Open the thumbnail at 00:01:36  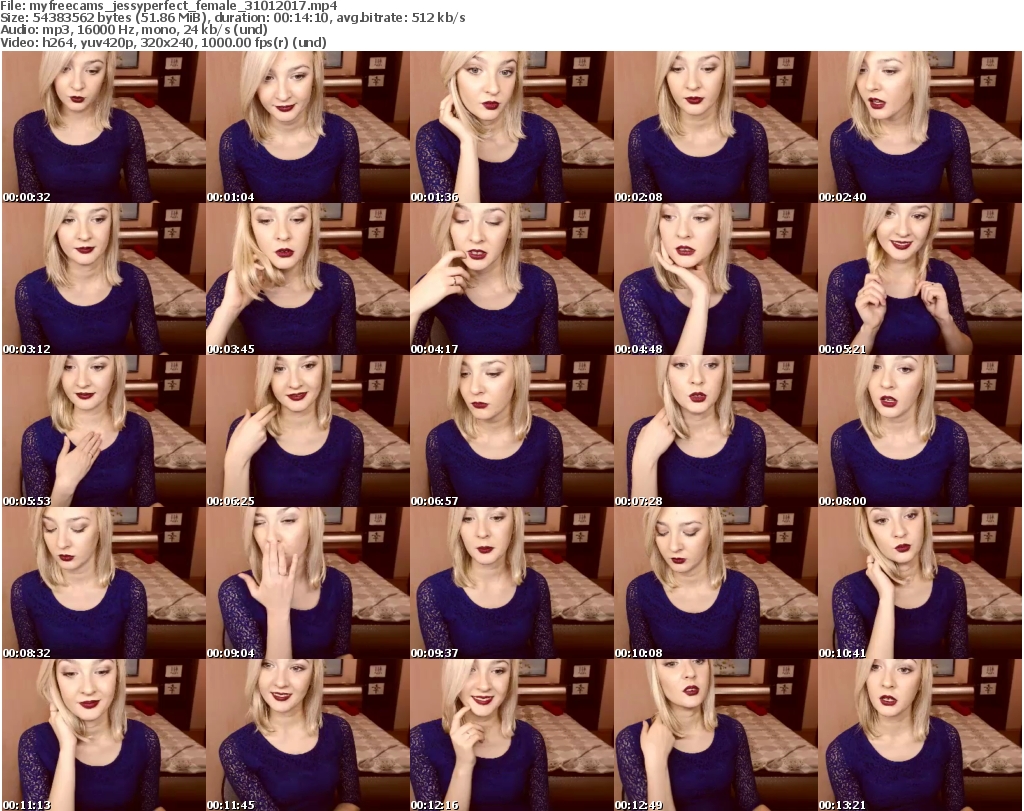click(x=511, y=127)
